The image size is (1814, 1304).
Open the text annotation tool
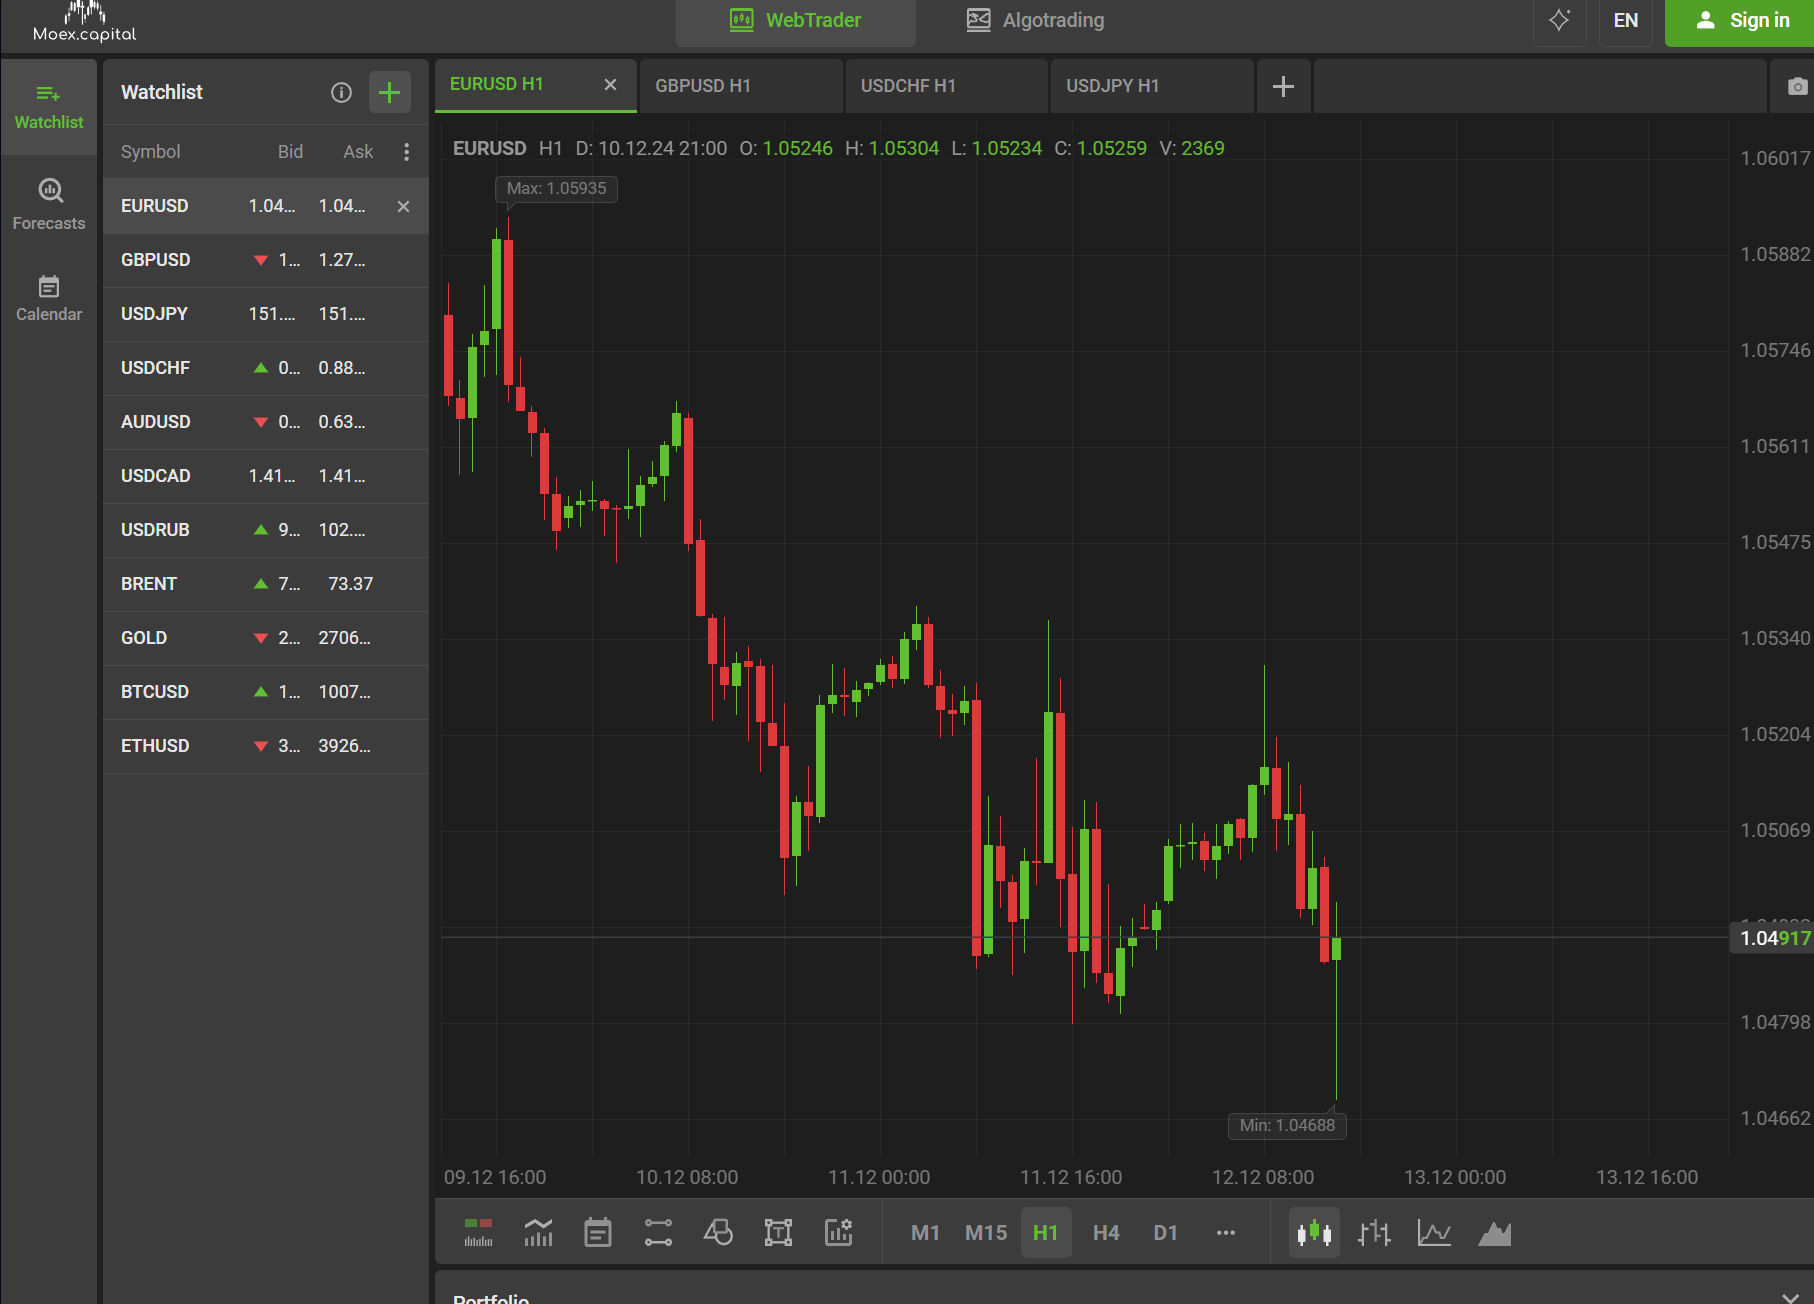click(778, 1233)
